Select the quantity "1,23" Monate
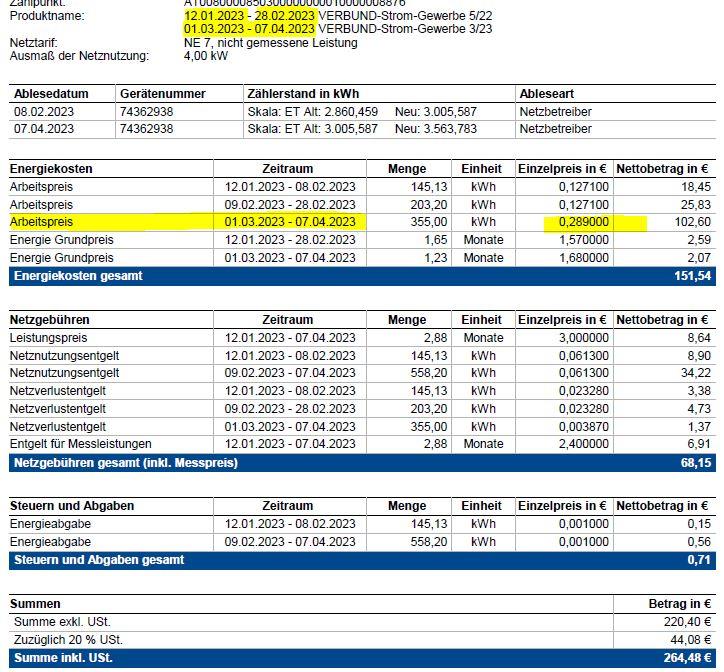The image size is (724, 672). (436, 258)
